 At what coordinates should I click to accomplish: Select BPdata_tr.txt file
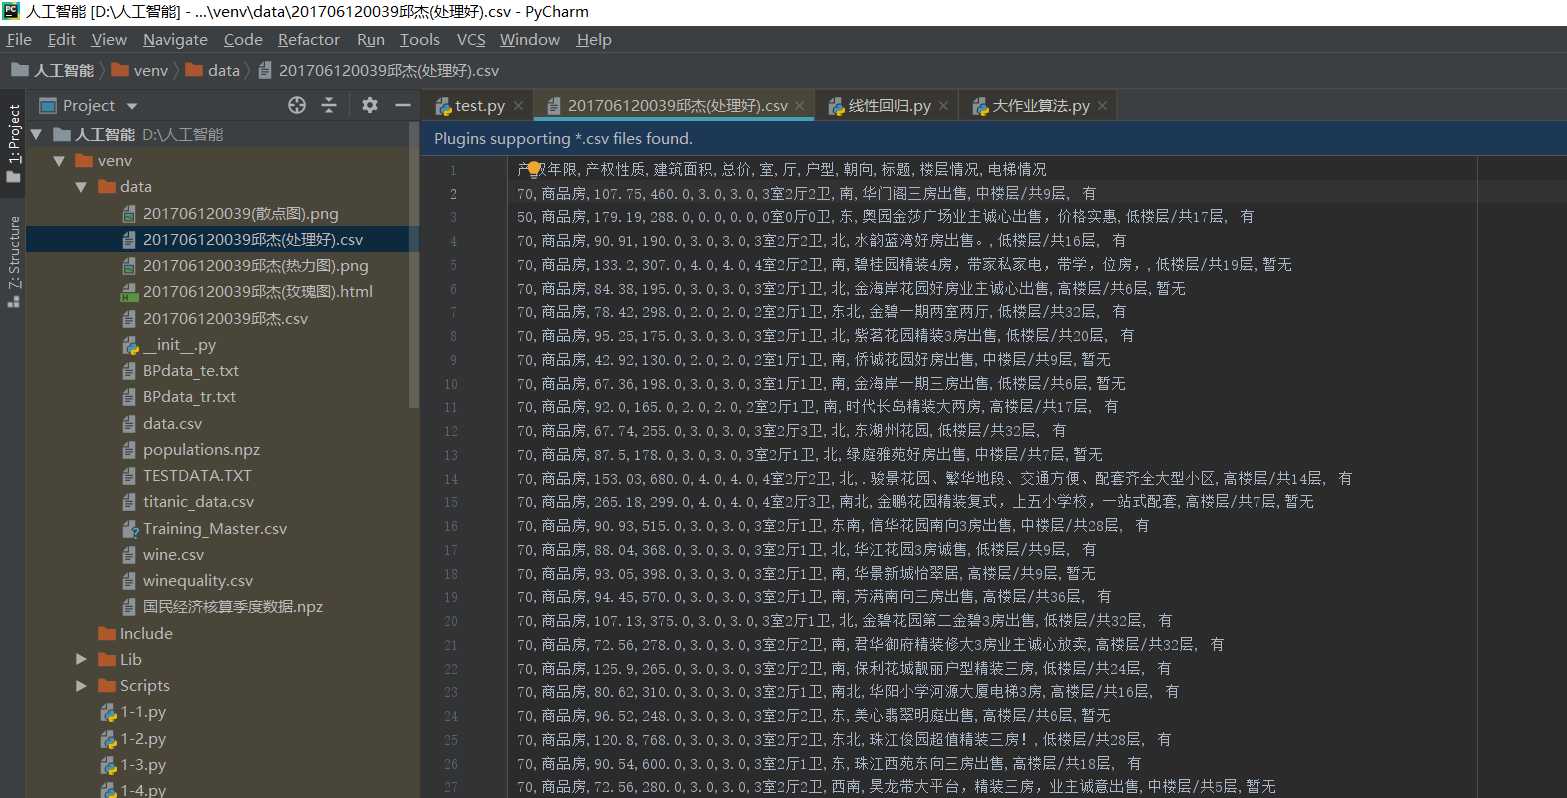click(189, 397)
